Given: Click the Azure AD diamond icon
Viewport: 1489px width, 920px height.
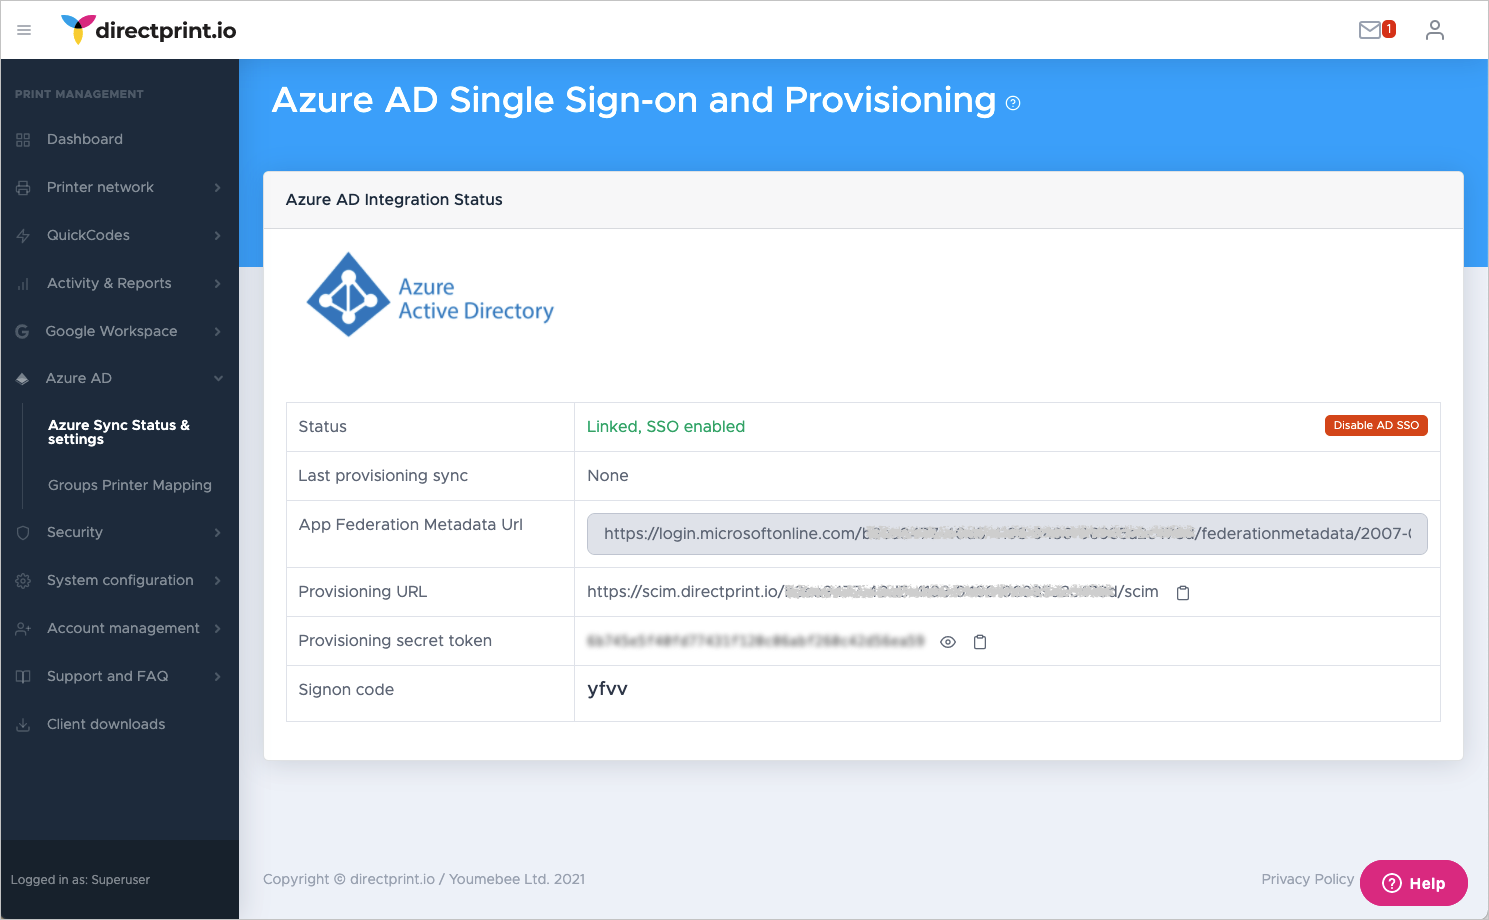Looking at the screenshot, I should tap(22, 378).
